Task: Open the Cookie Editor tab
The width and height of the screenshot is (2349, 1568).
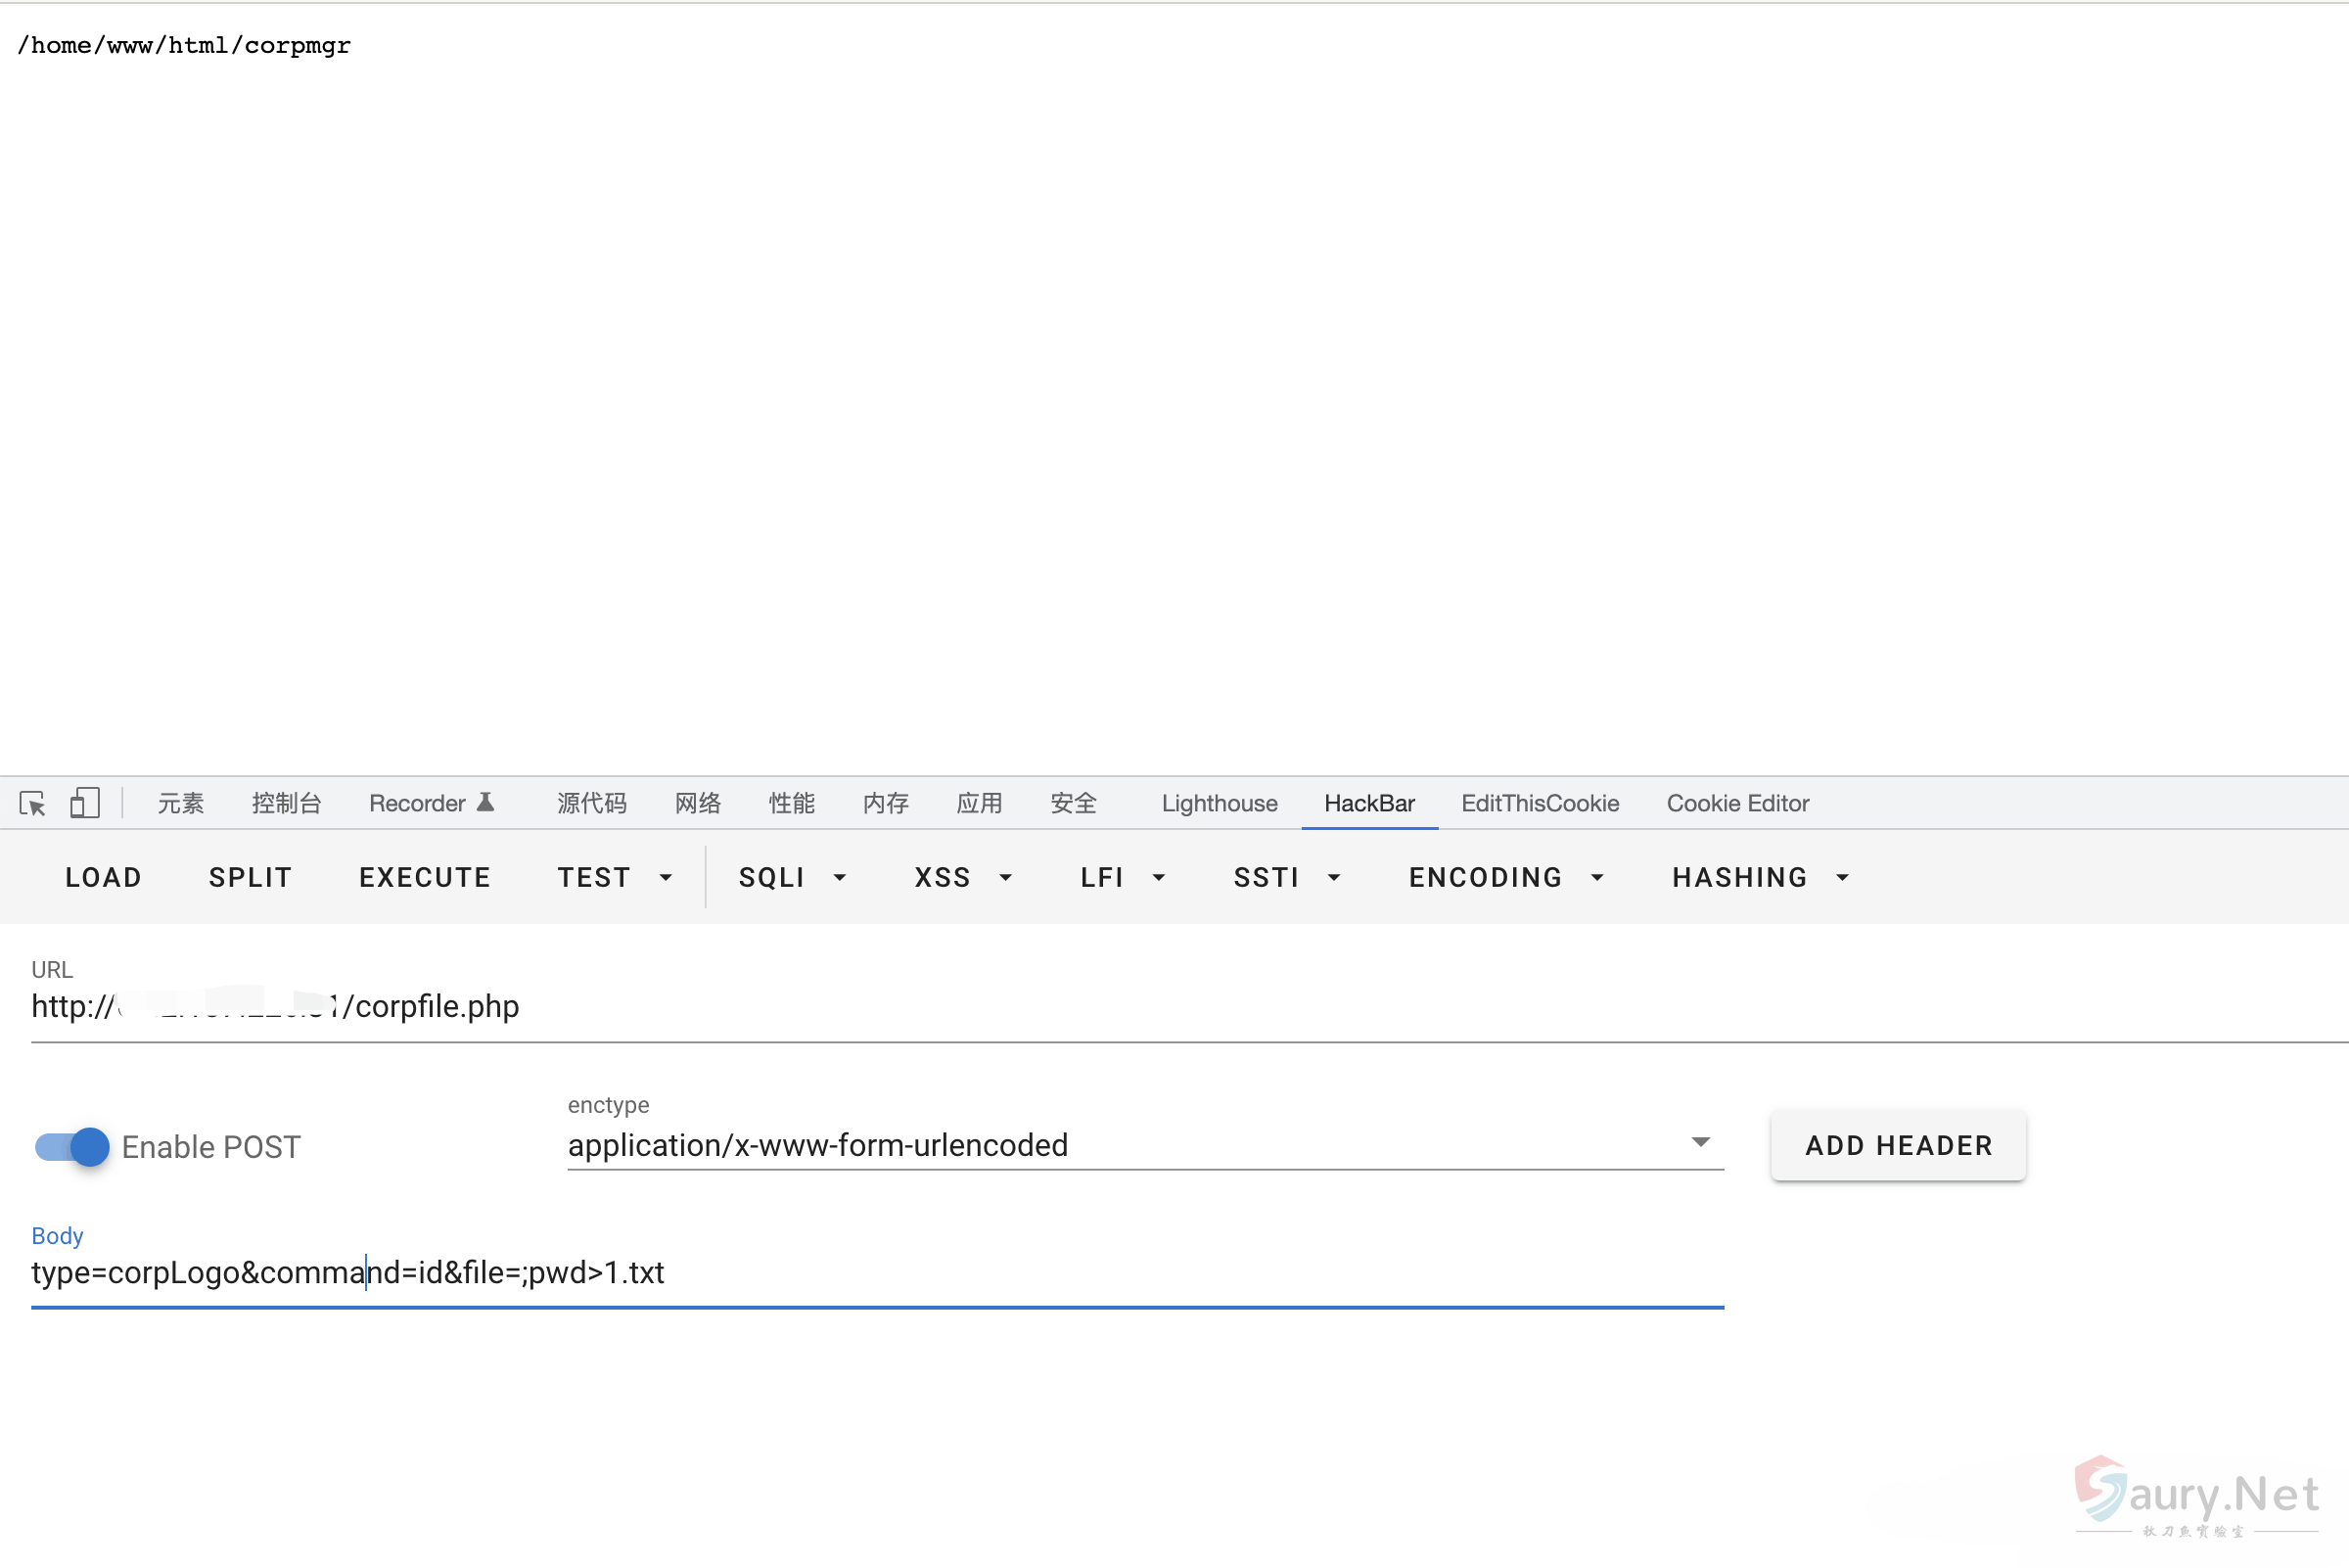Action: 1737,803
